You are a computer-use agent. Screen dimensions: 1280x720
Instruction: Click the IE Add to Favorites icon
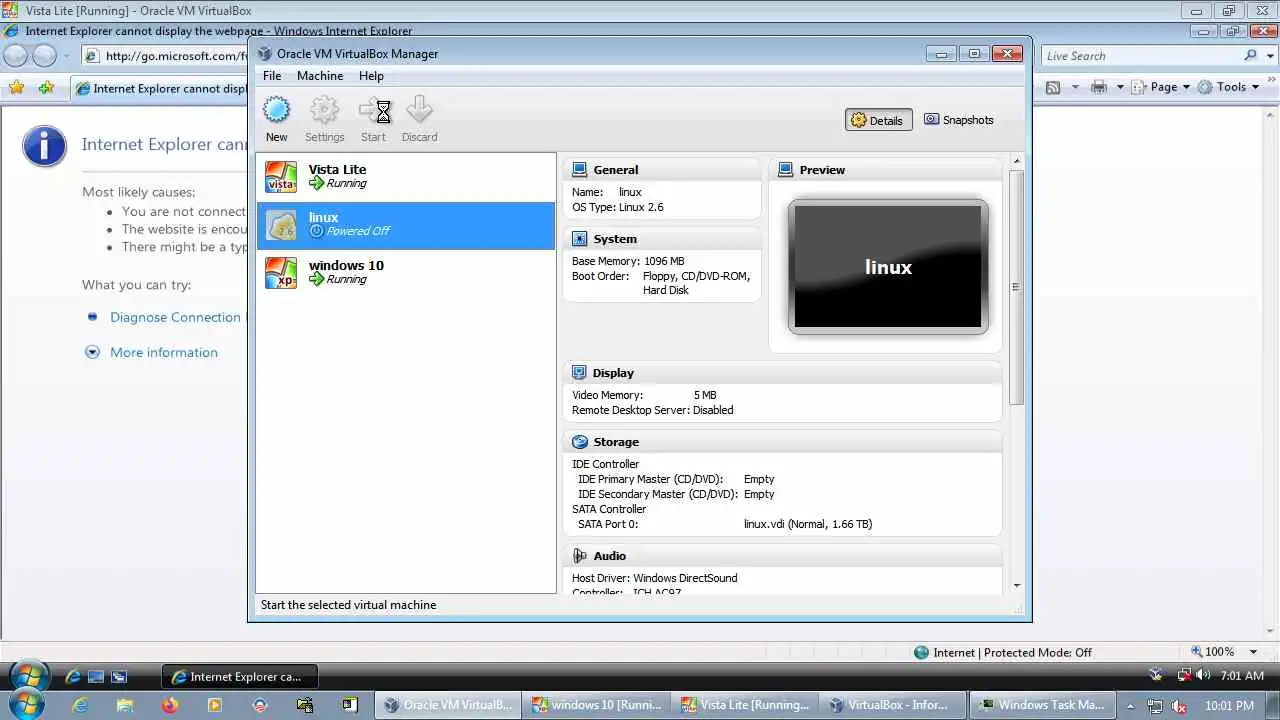[46, 88]
